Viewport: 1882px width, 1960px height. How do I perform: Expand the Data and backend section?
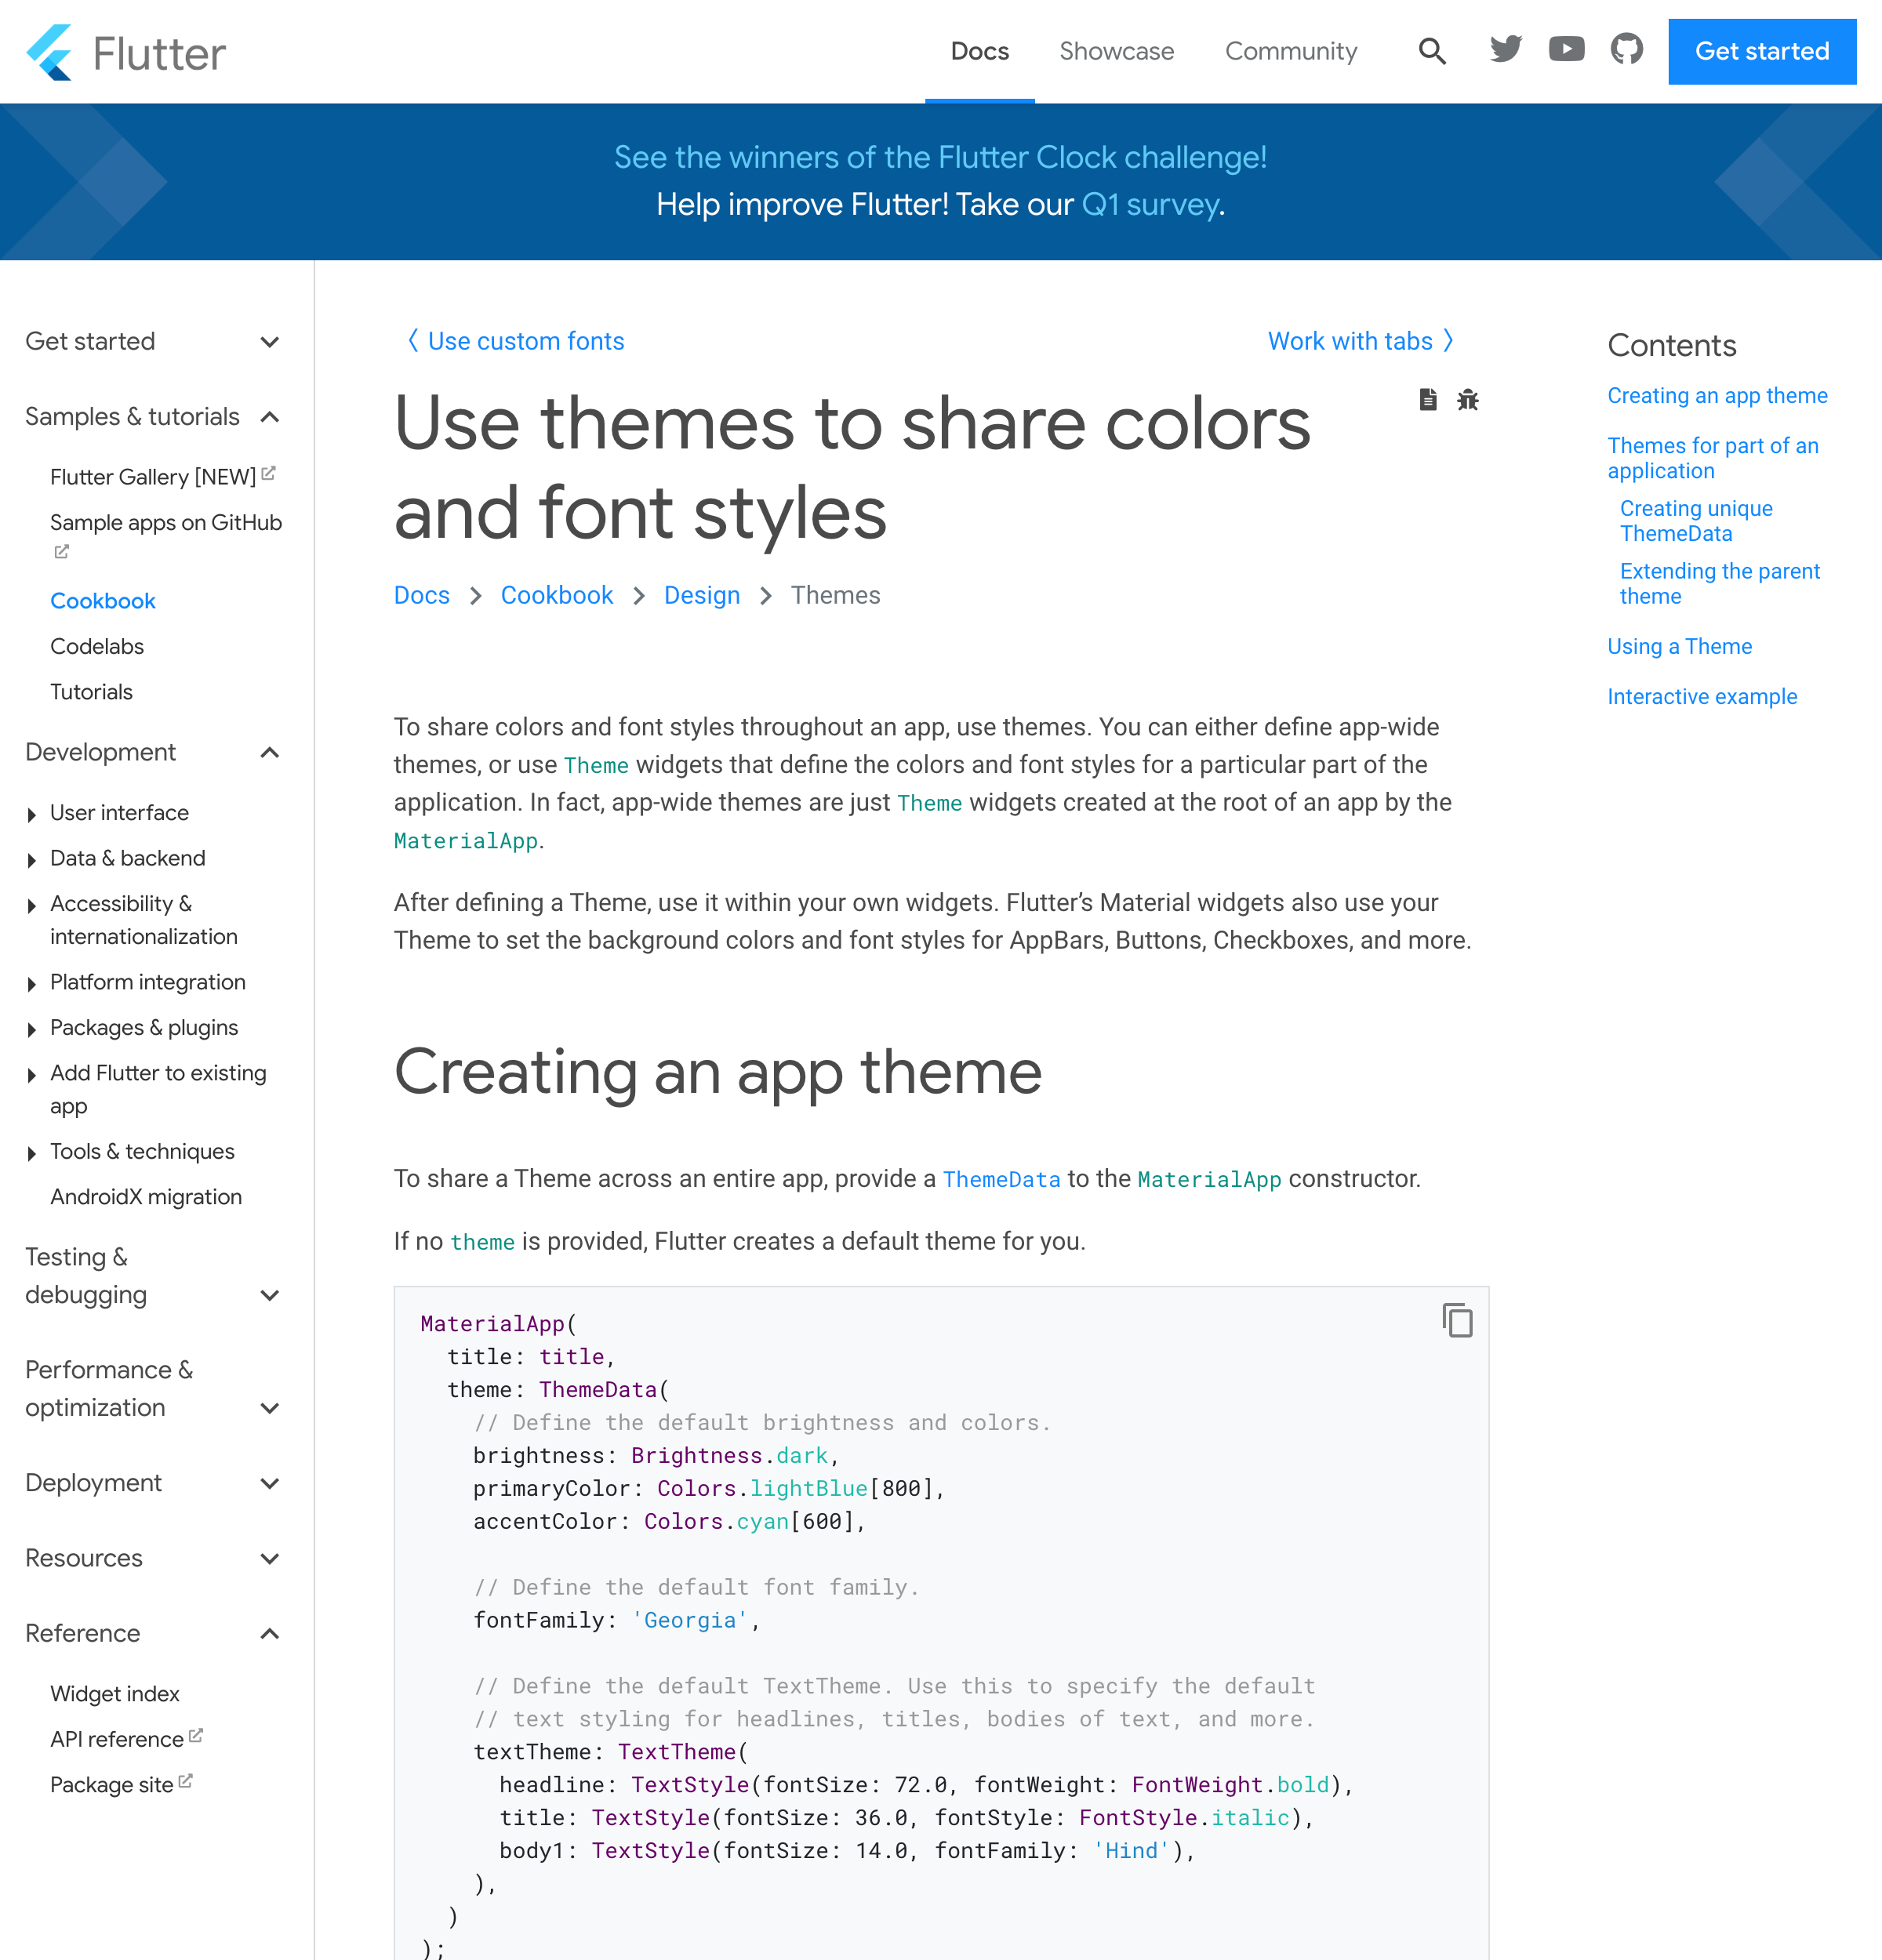(126, 858)
